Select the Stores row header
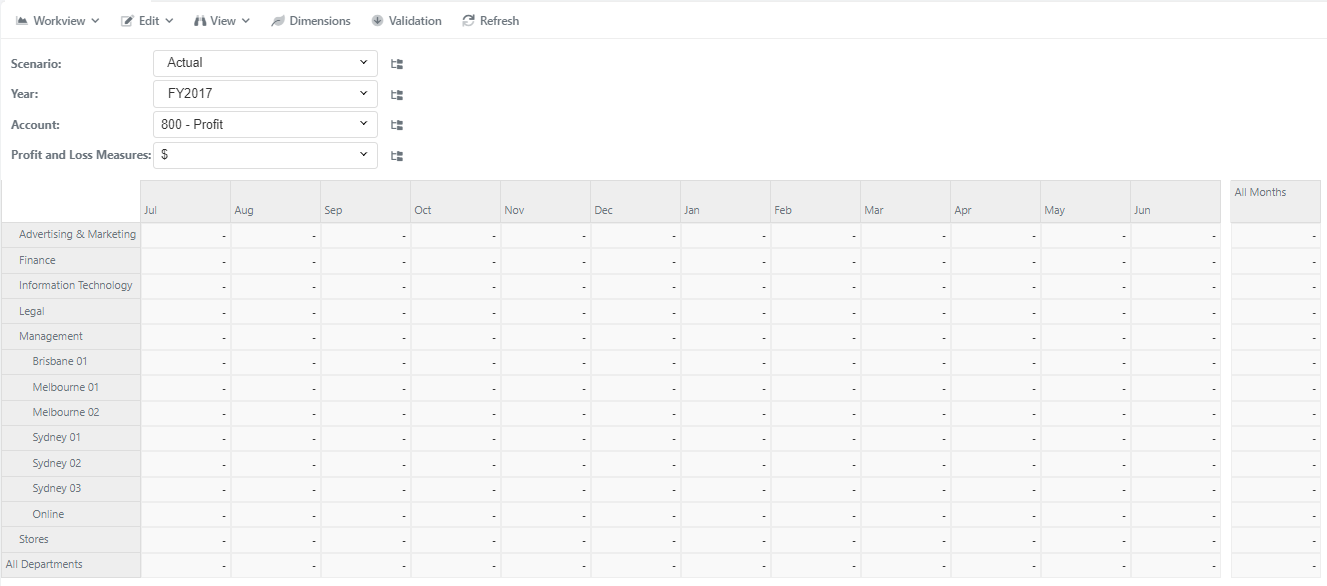Viewport: 1327px width, 586px height. (x=34, y=540)
